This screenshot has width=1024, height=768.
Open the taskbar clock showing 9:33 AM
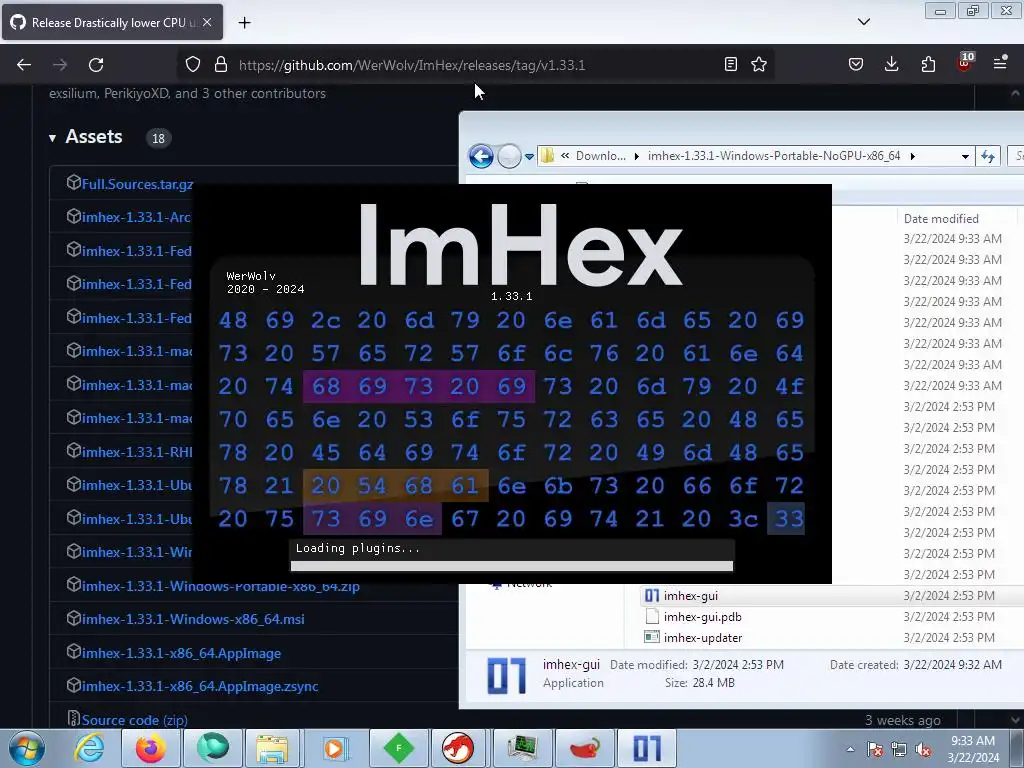click(x=973, y=749)
